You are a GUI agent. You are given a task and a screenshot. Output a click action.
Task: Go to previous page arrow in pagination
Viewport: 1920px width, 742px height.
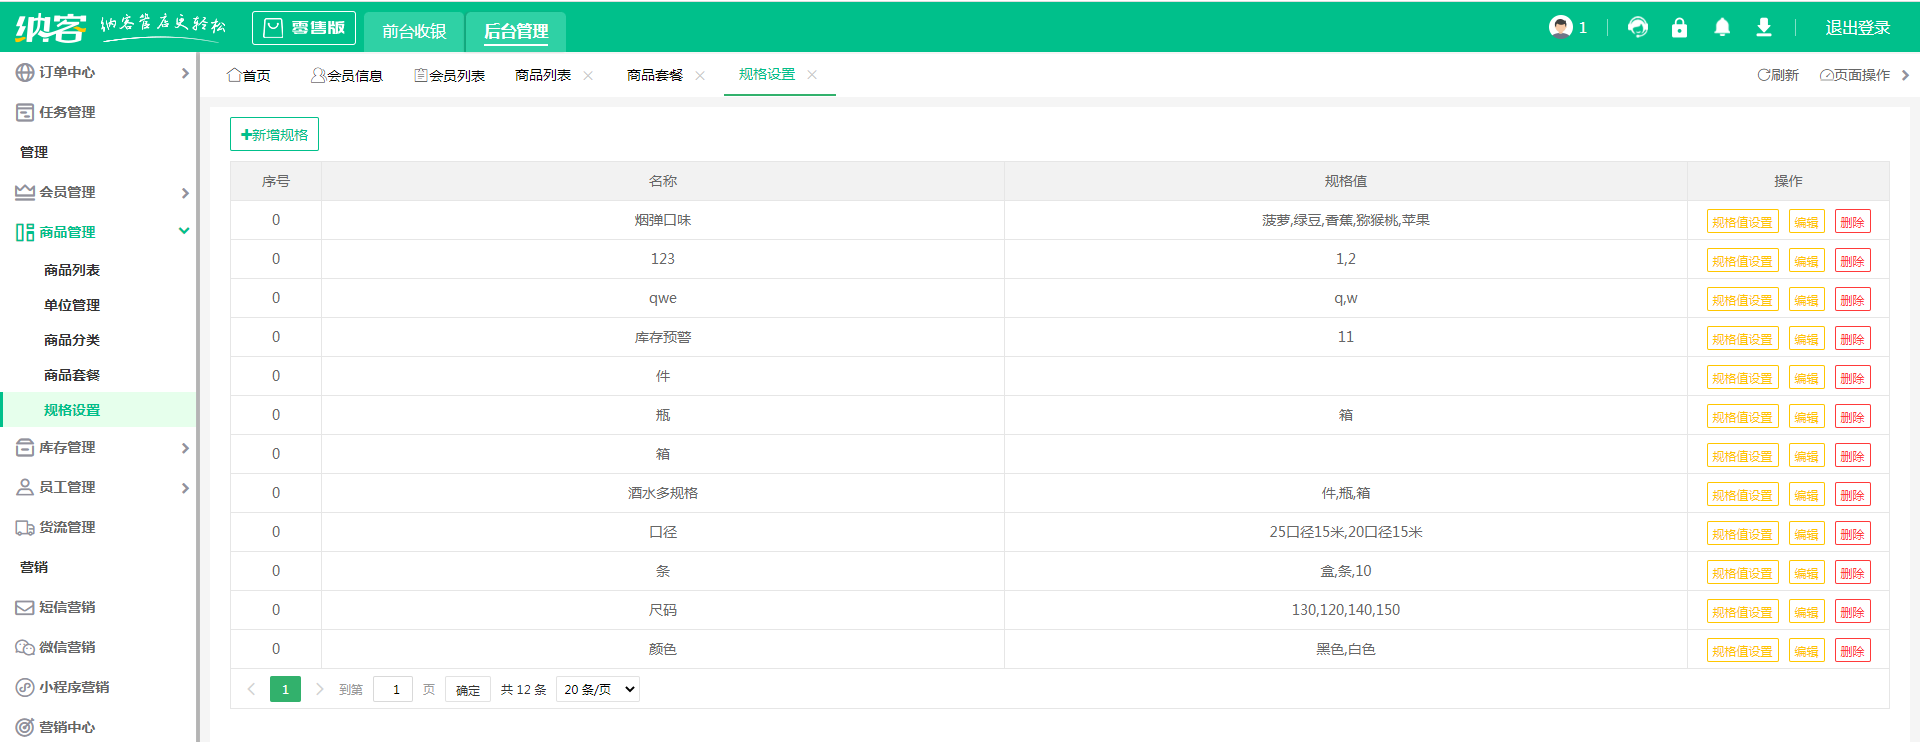[251, 689]
